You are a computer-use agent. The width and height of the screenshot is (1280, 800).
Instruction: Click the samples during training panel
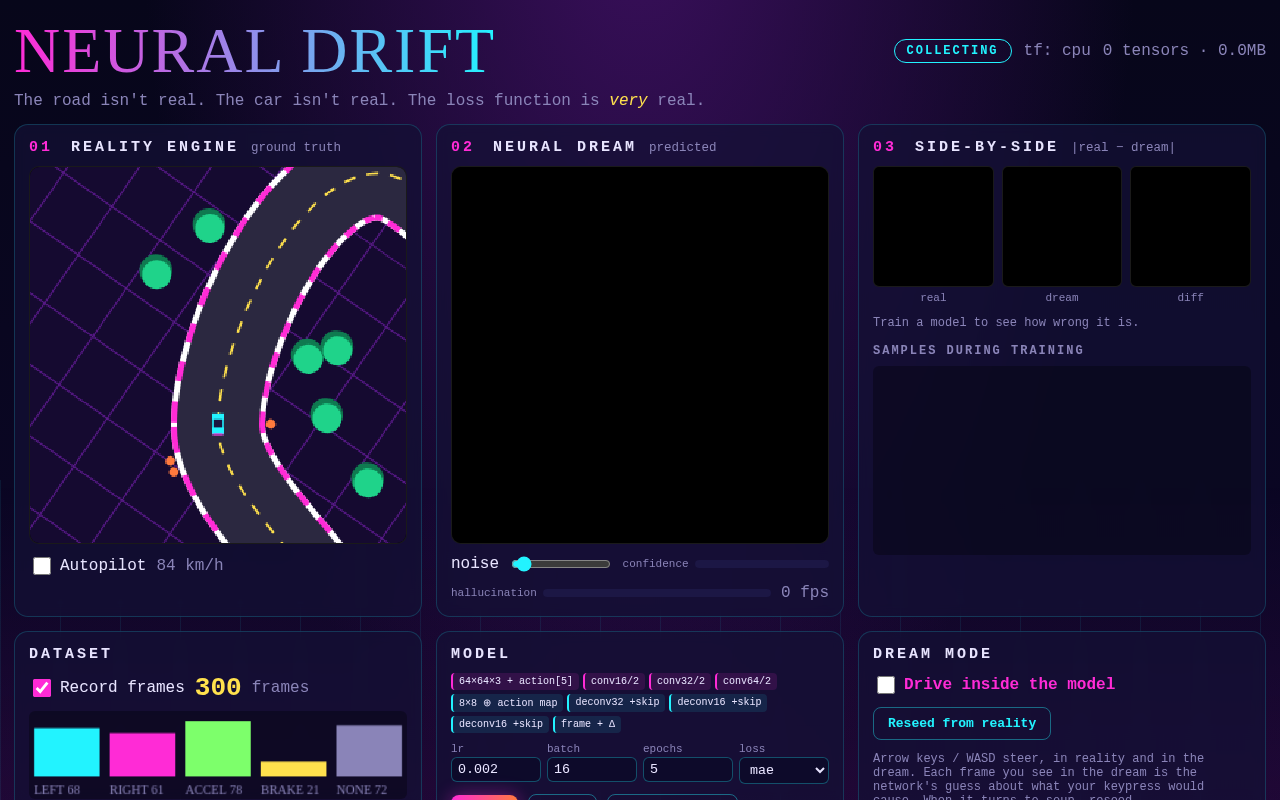pos(1062,460)
